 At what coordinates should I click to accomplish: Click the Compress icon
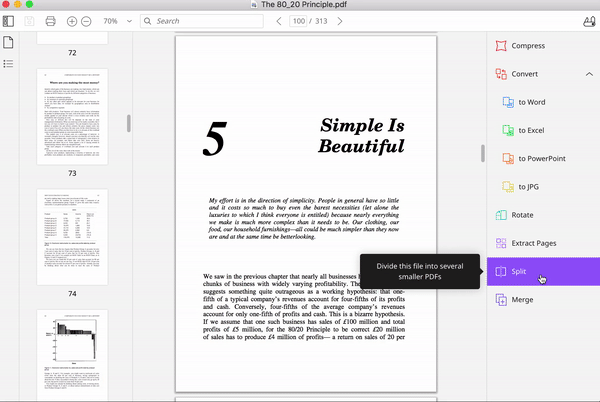pyautogui.click(x=501, y=46)
